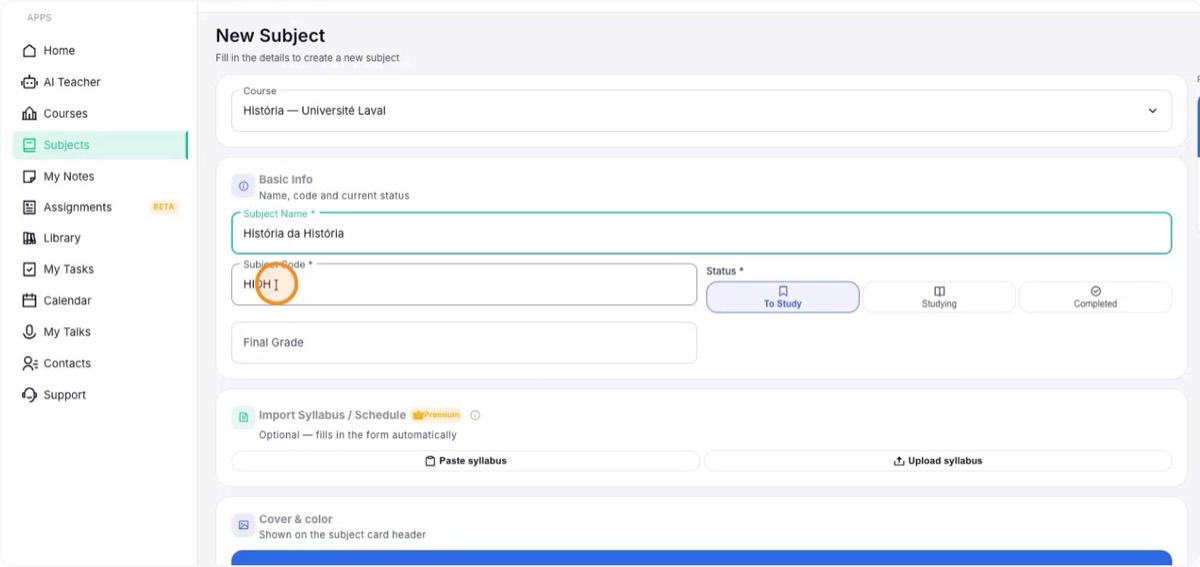
Task: Click the Home house icon
Action: tap(29, 51)
